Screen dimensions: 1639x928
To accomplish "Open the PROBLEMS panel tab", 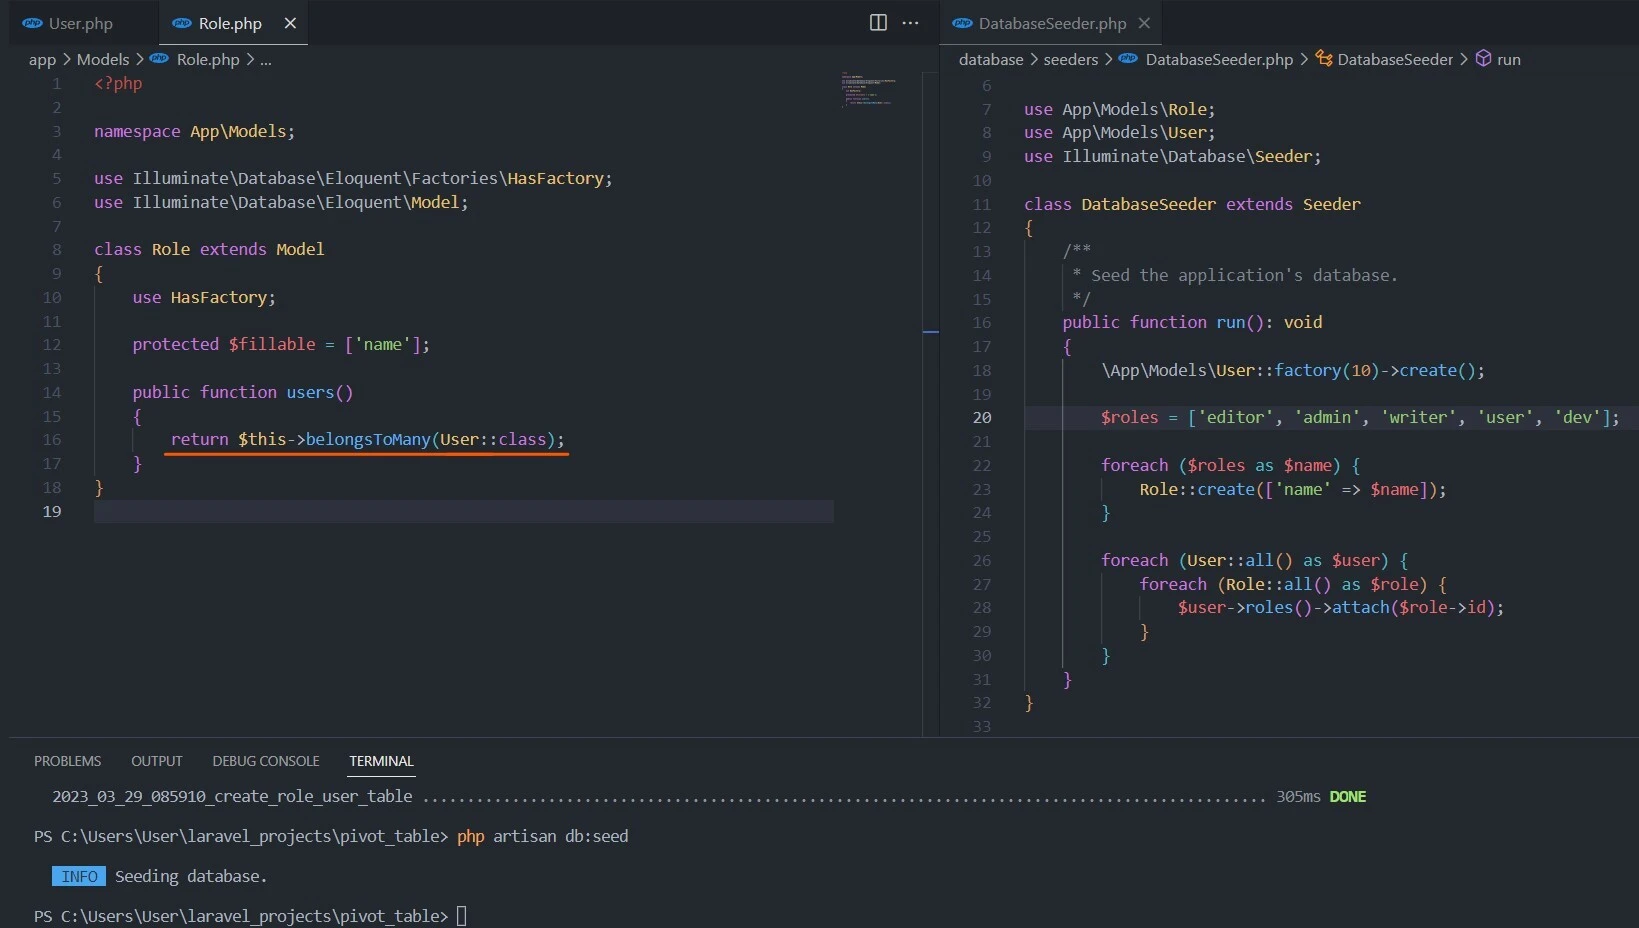I will point(67,761).
